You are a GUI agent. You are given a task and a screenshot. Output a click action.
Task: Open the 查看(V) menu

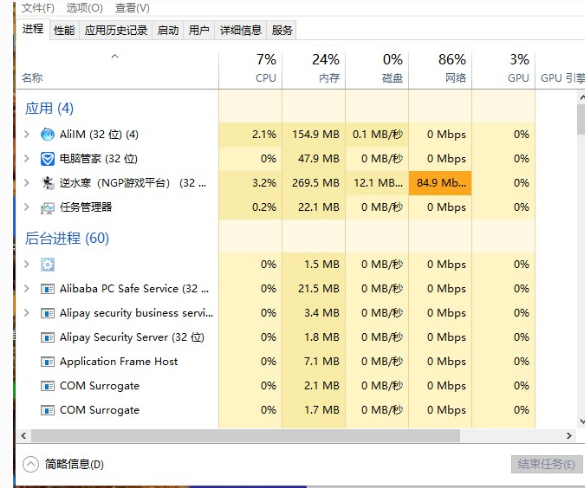[132, 8]
